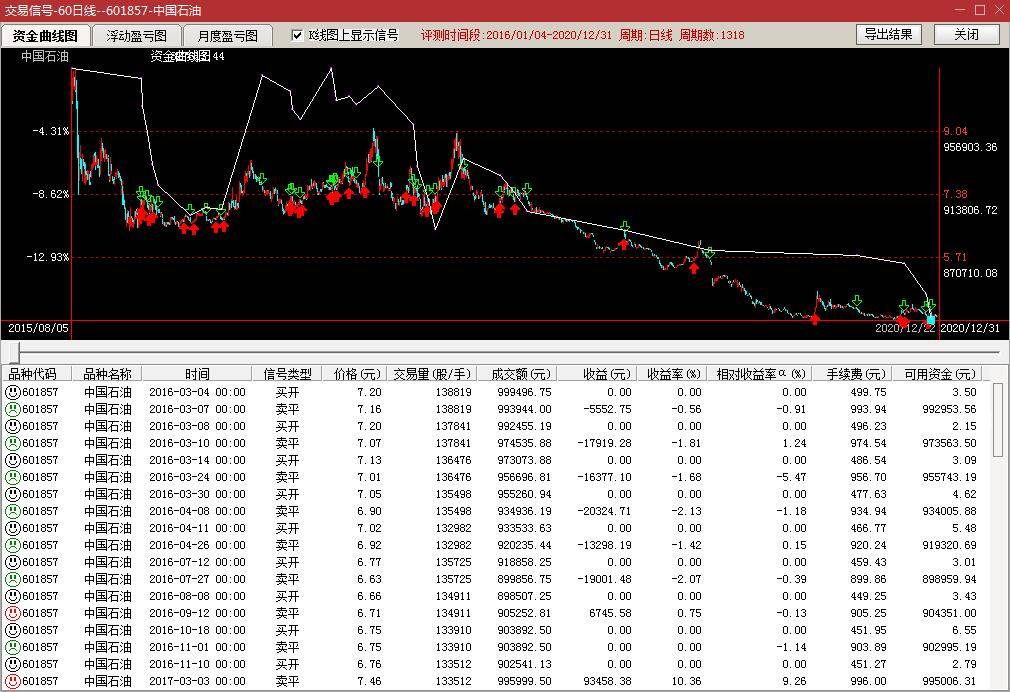
Task: Click face icon of 2016-03-14 row
Action: coord(13,460)
